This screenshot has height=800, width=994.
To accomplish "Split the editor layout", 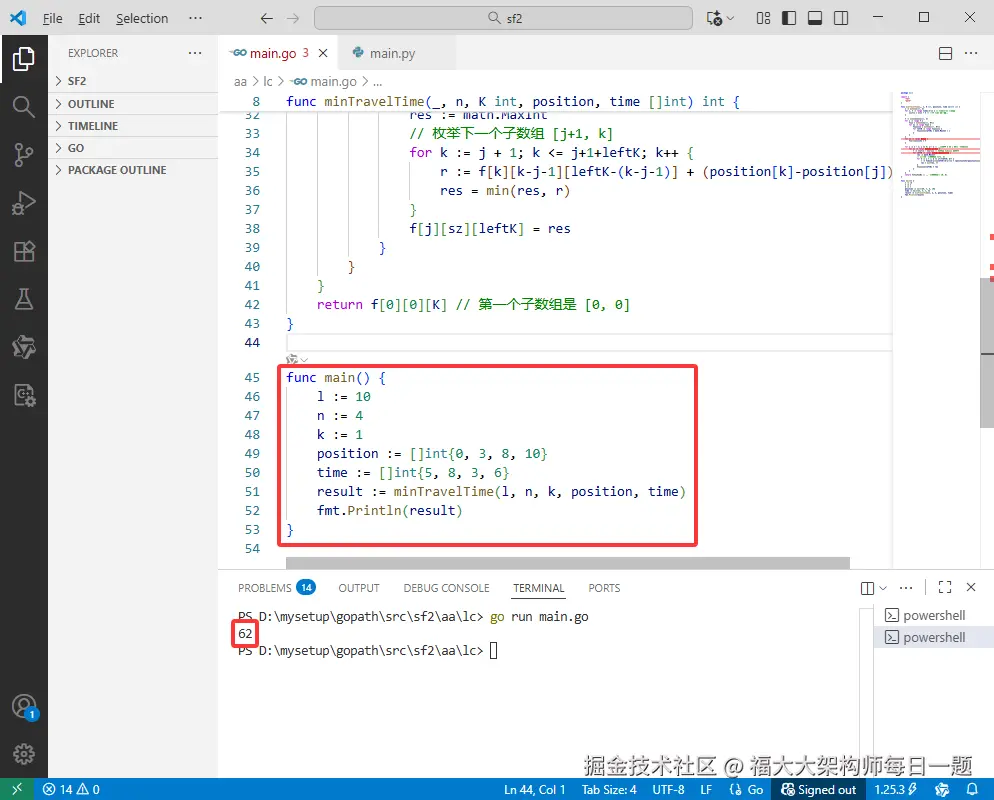I will (945, 53).
